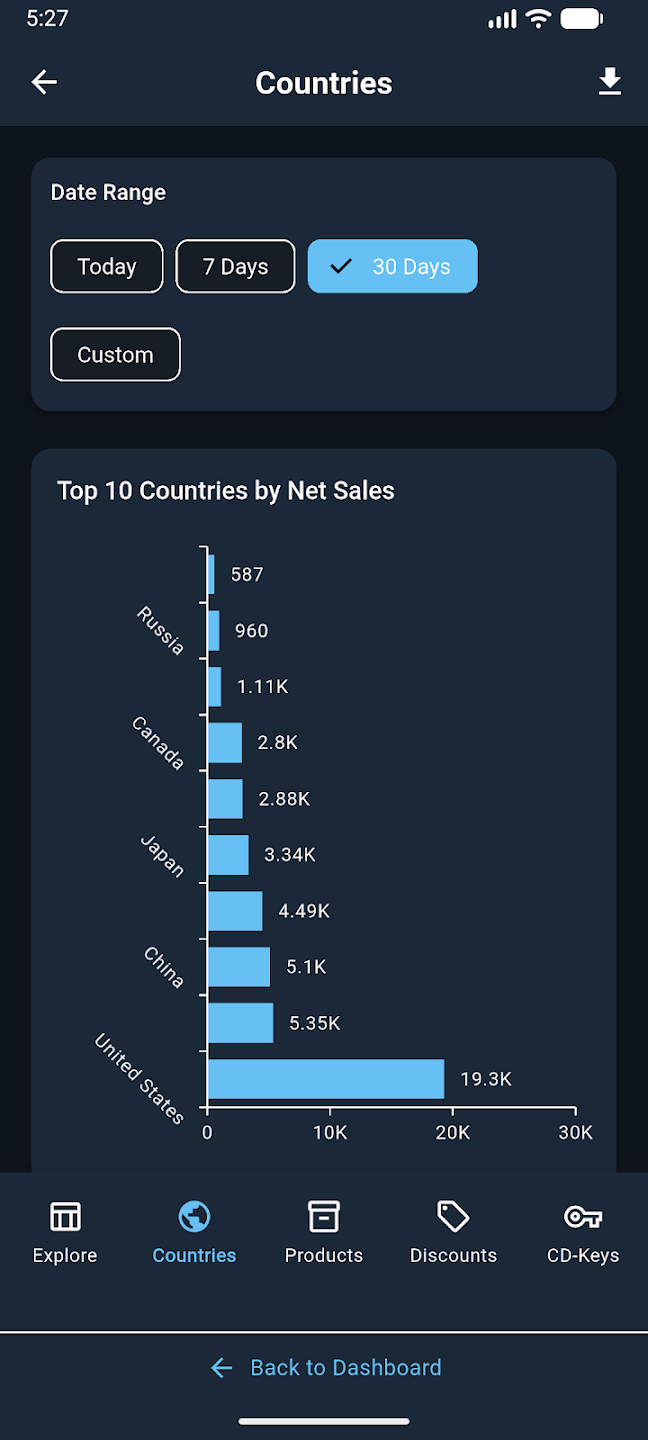Tap the back arrow icon
The height and width of the screenshot is (1440, 648).
(44, 82)
